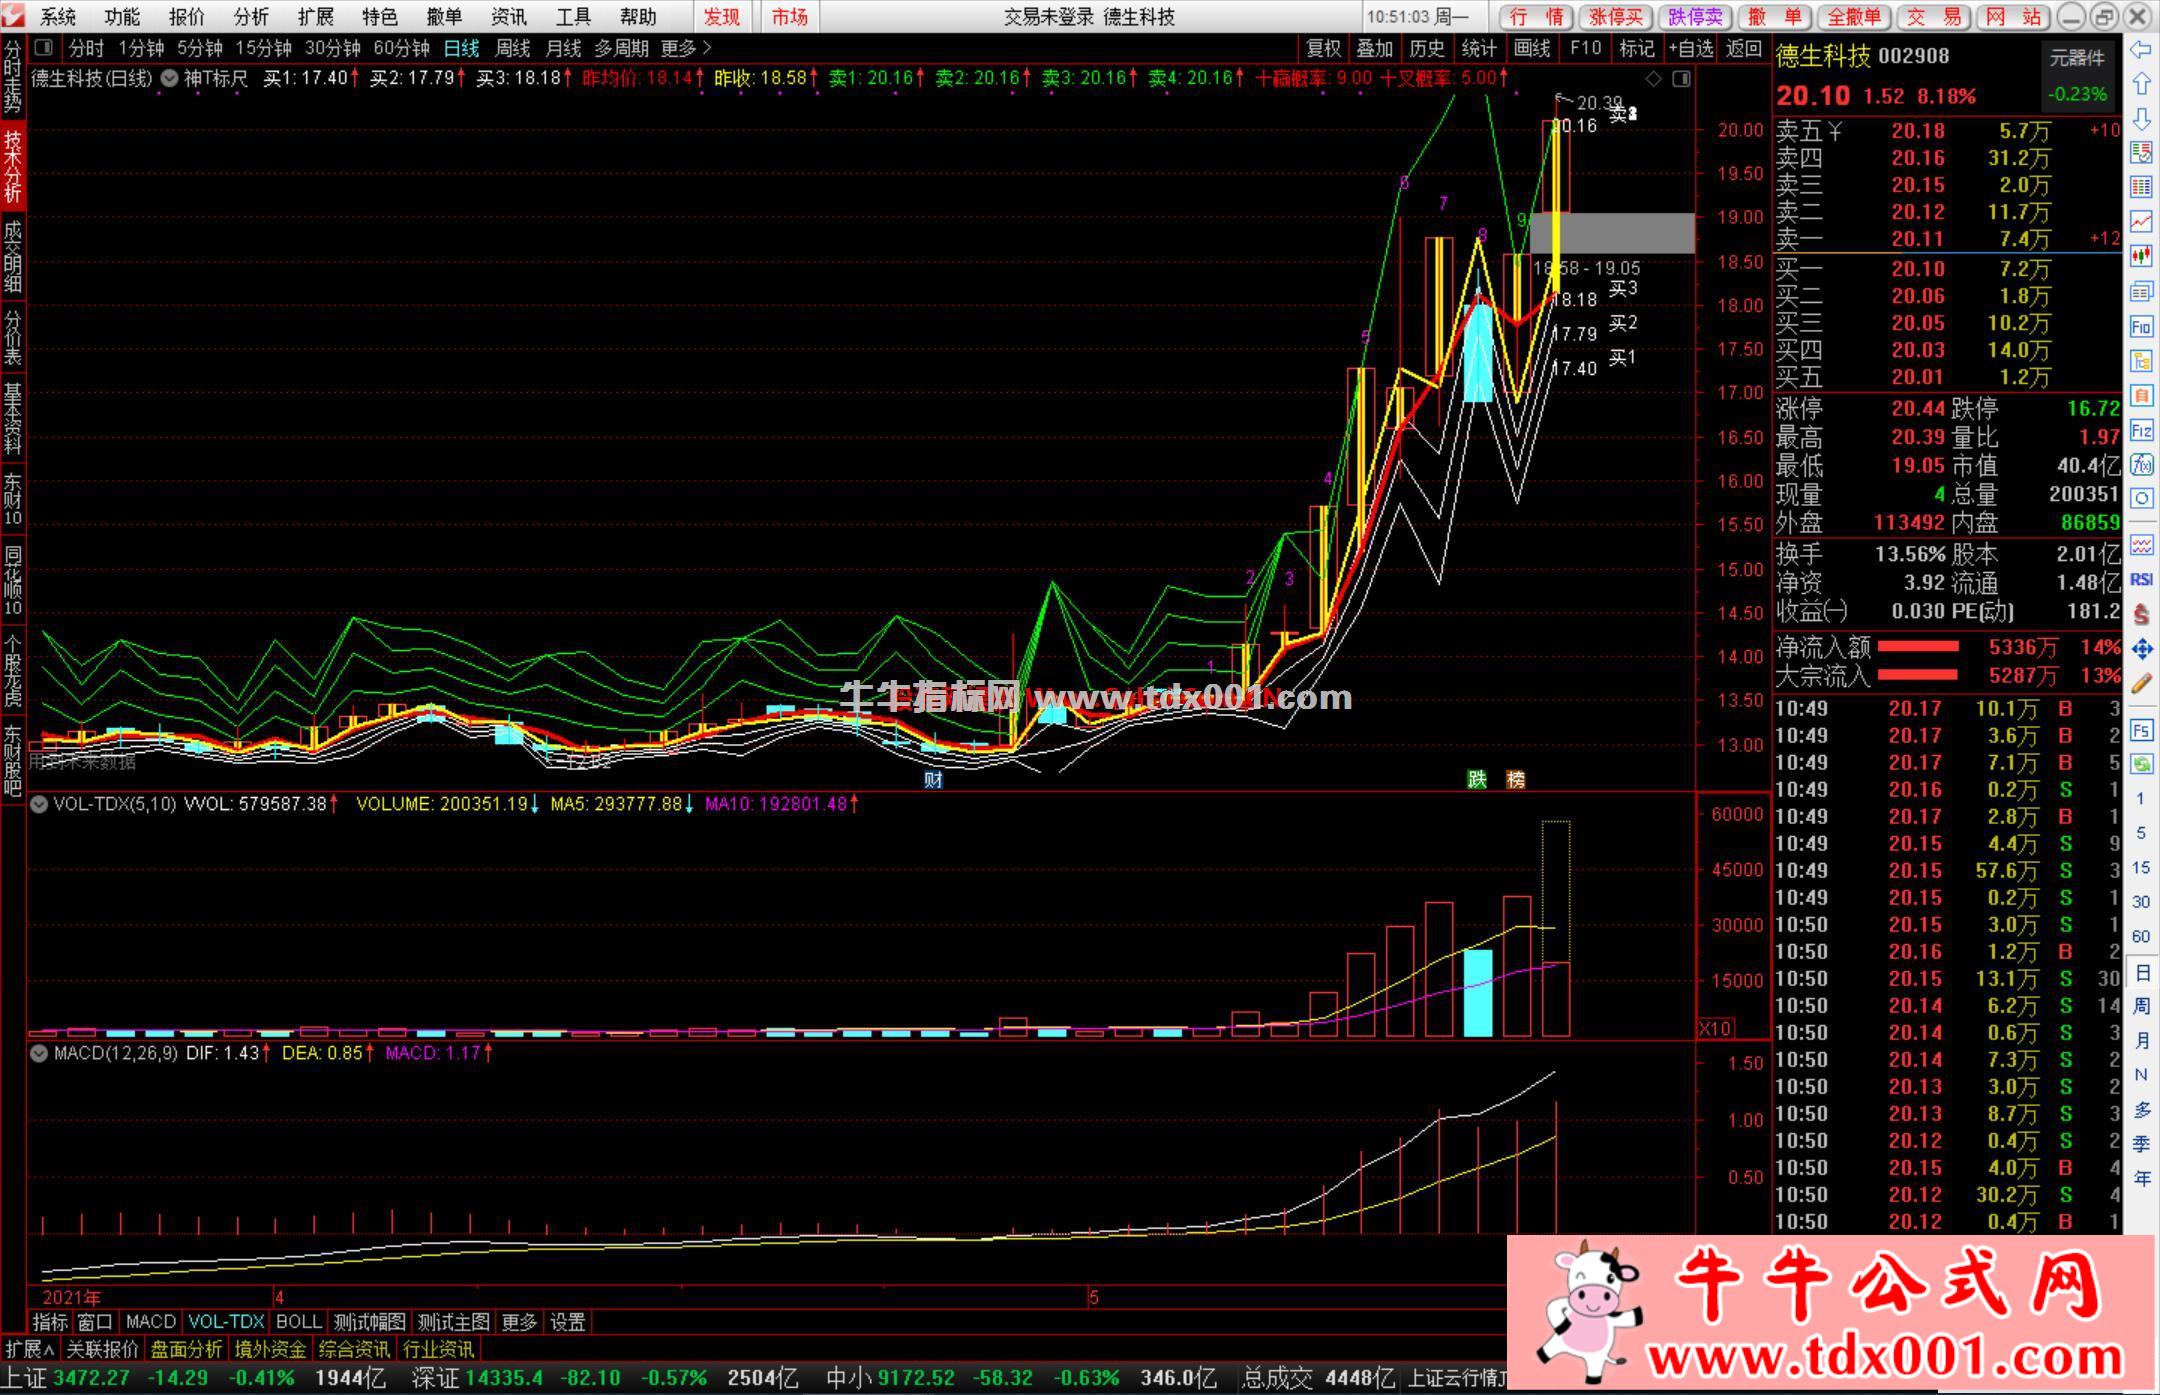Toggle the chart layout square at top-left
Screen dimensions: 2160x1395
click(x=43, y=47)
